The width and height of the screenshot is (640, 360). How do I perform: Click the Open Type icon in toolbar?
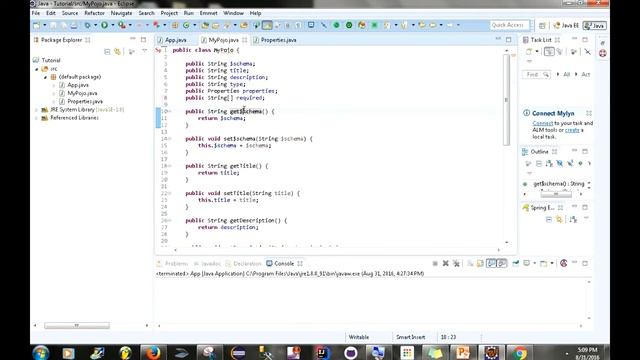[x=205, y=25]
